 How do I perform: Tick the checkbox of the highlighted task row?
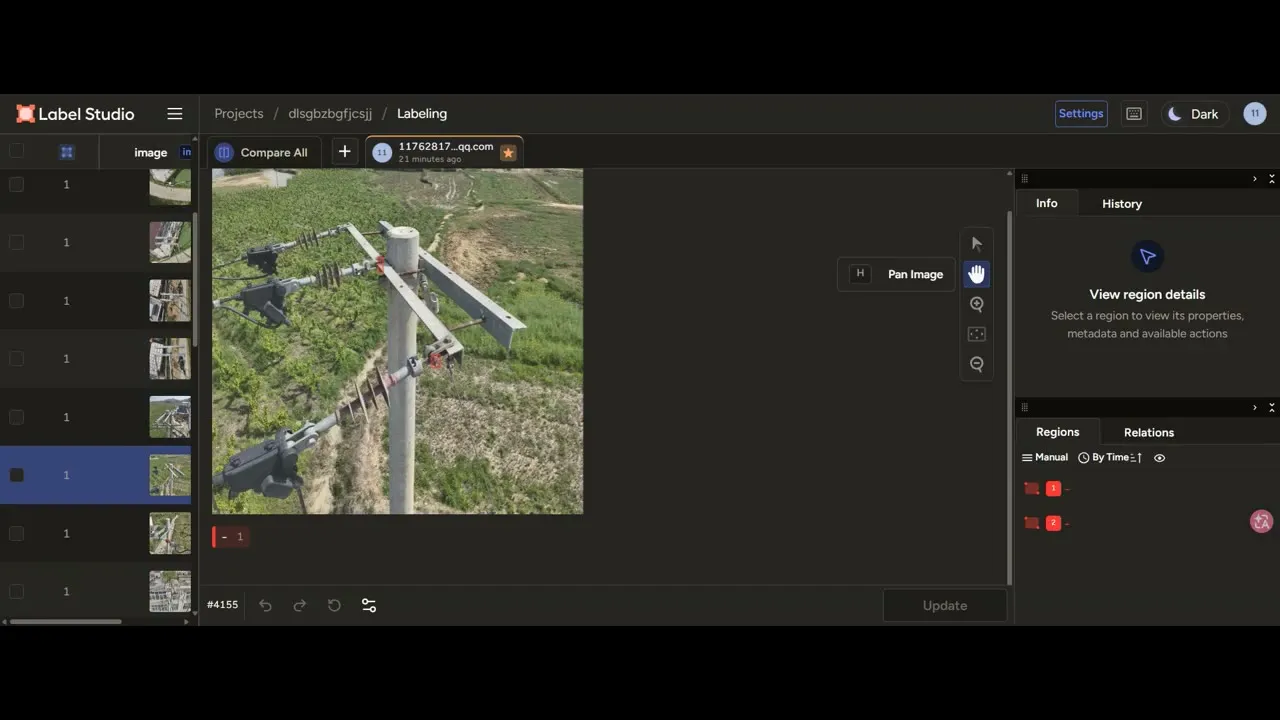(16, 475)
